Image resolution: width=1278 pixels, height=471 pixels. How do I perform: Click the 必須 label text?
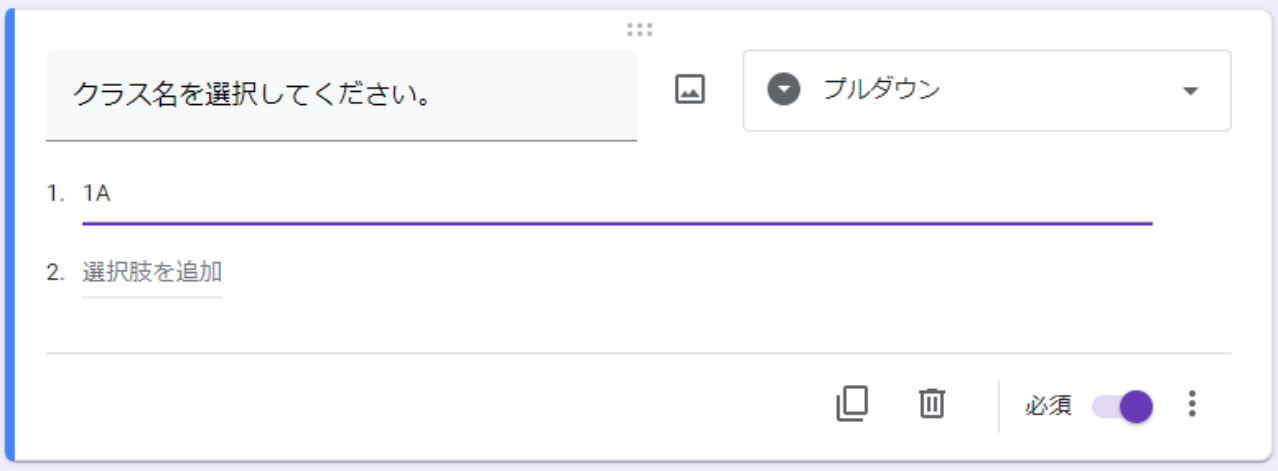[1048, 406]
